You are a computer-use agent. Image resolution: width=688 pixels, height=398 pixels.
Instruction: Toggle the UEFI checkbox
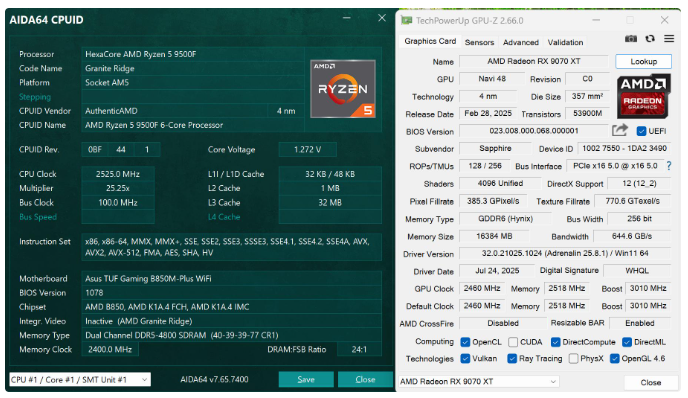[641, 131]
